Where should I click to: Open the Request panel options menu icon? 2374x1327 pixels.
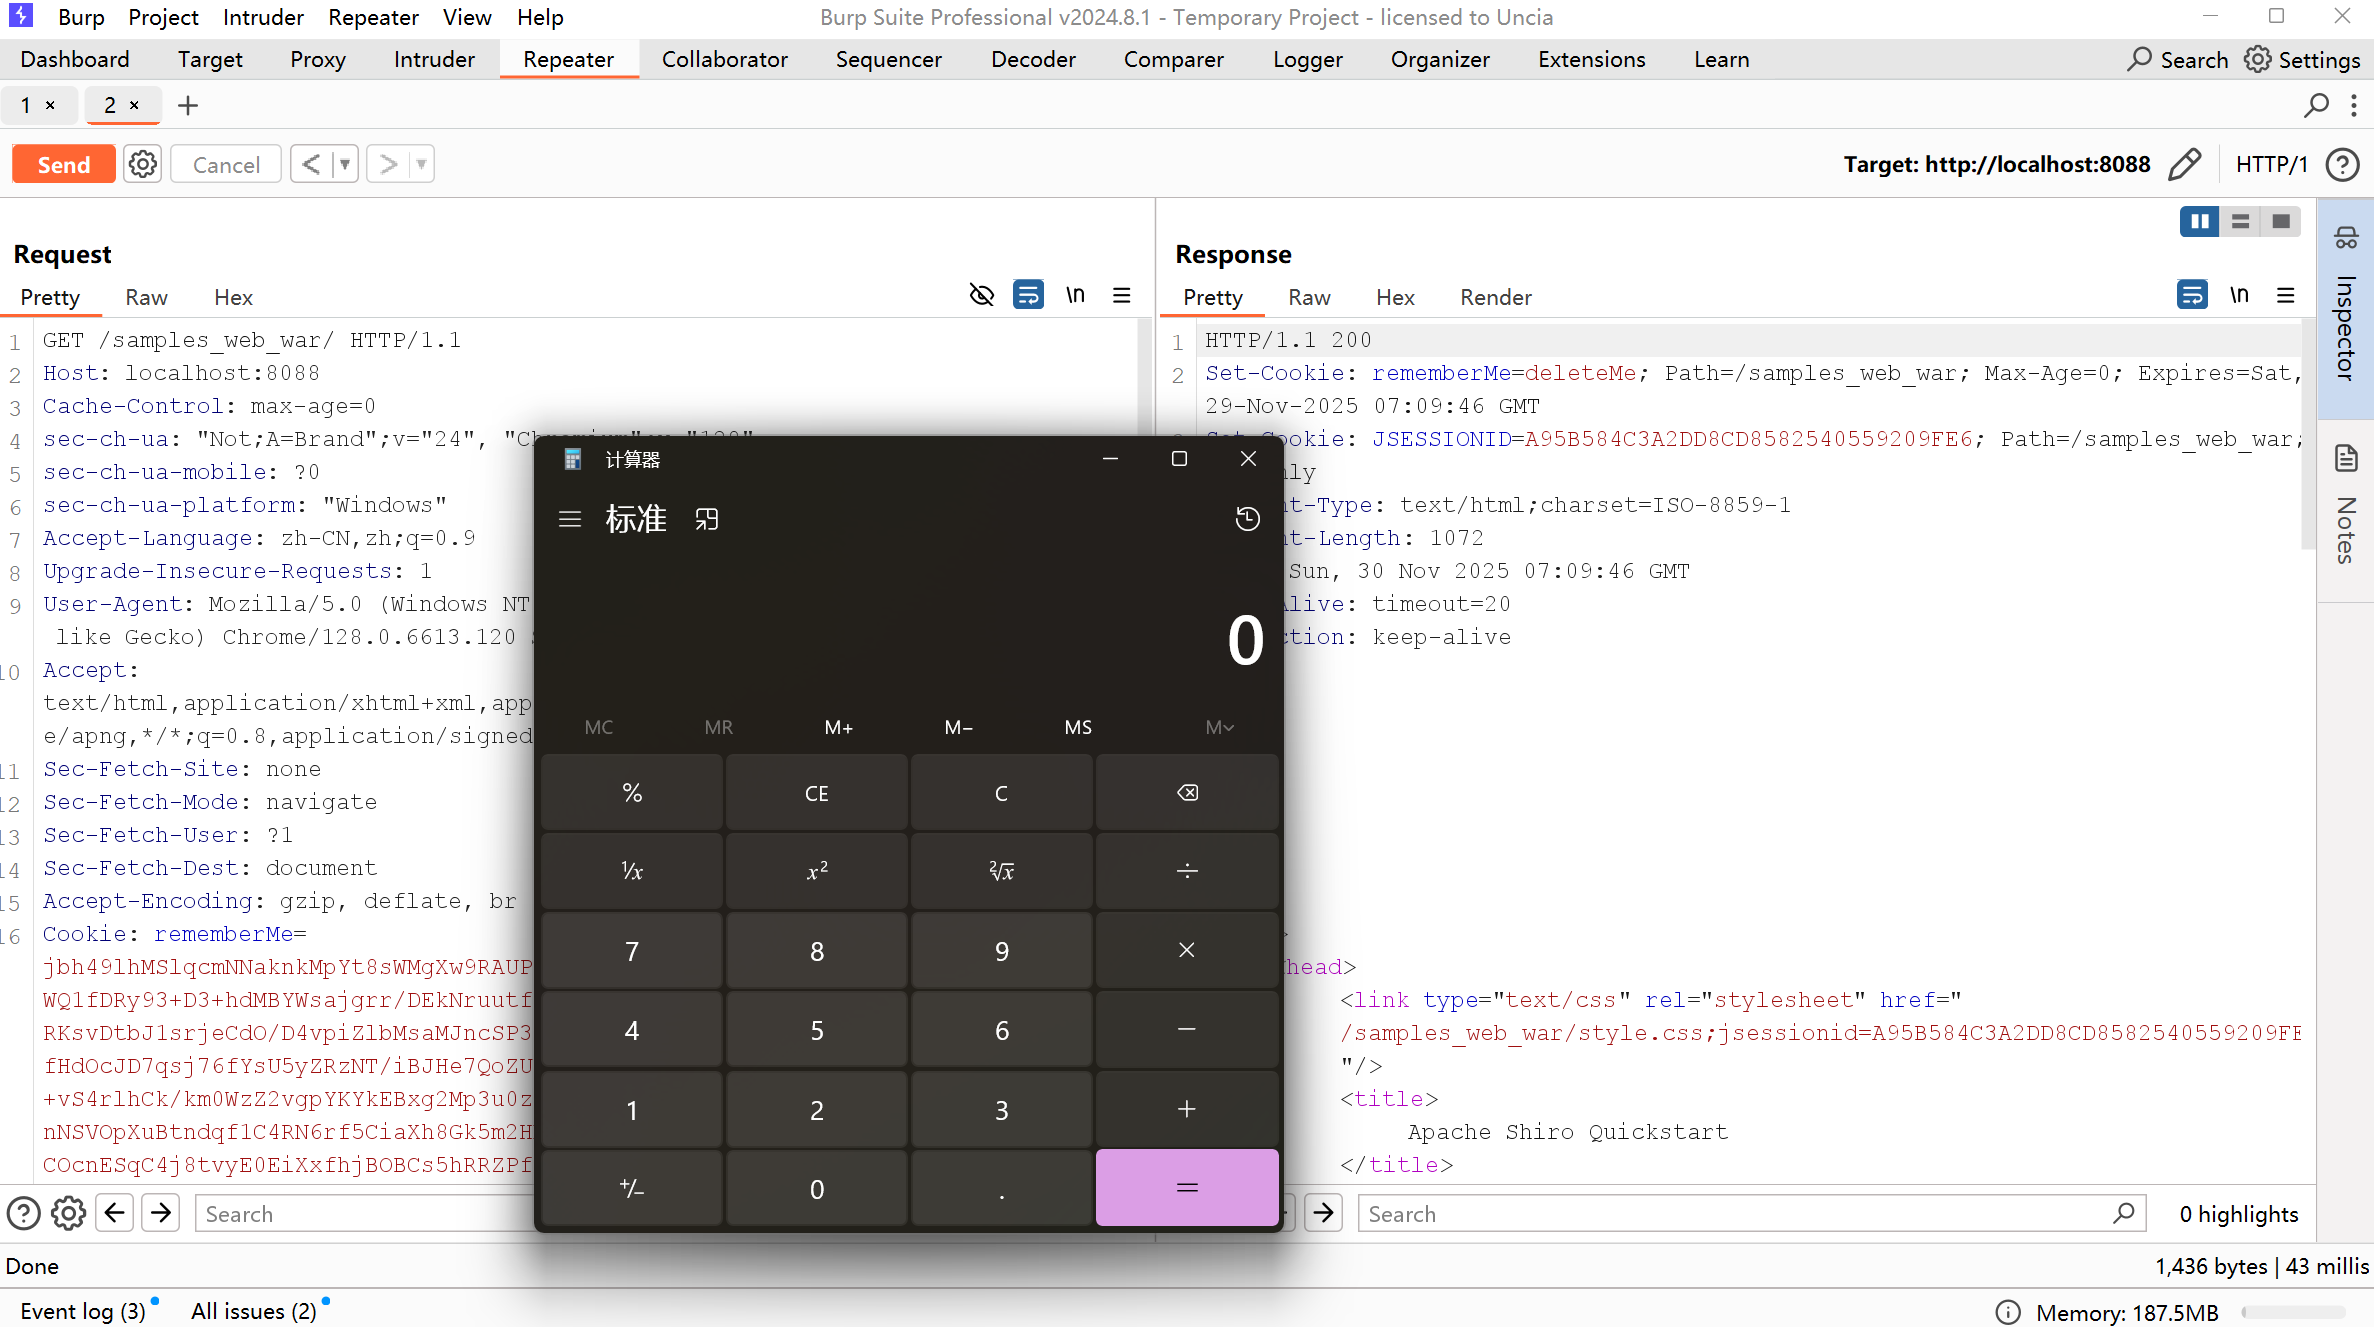(1122, 295)
